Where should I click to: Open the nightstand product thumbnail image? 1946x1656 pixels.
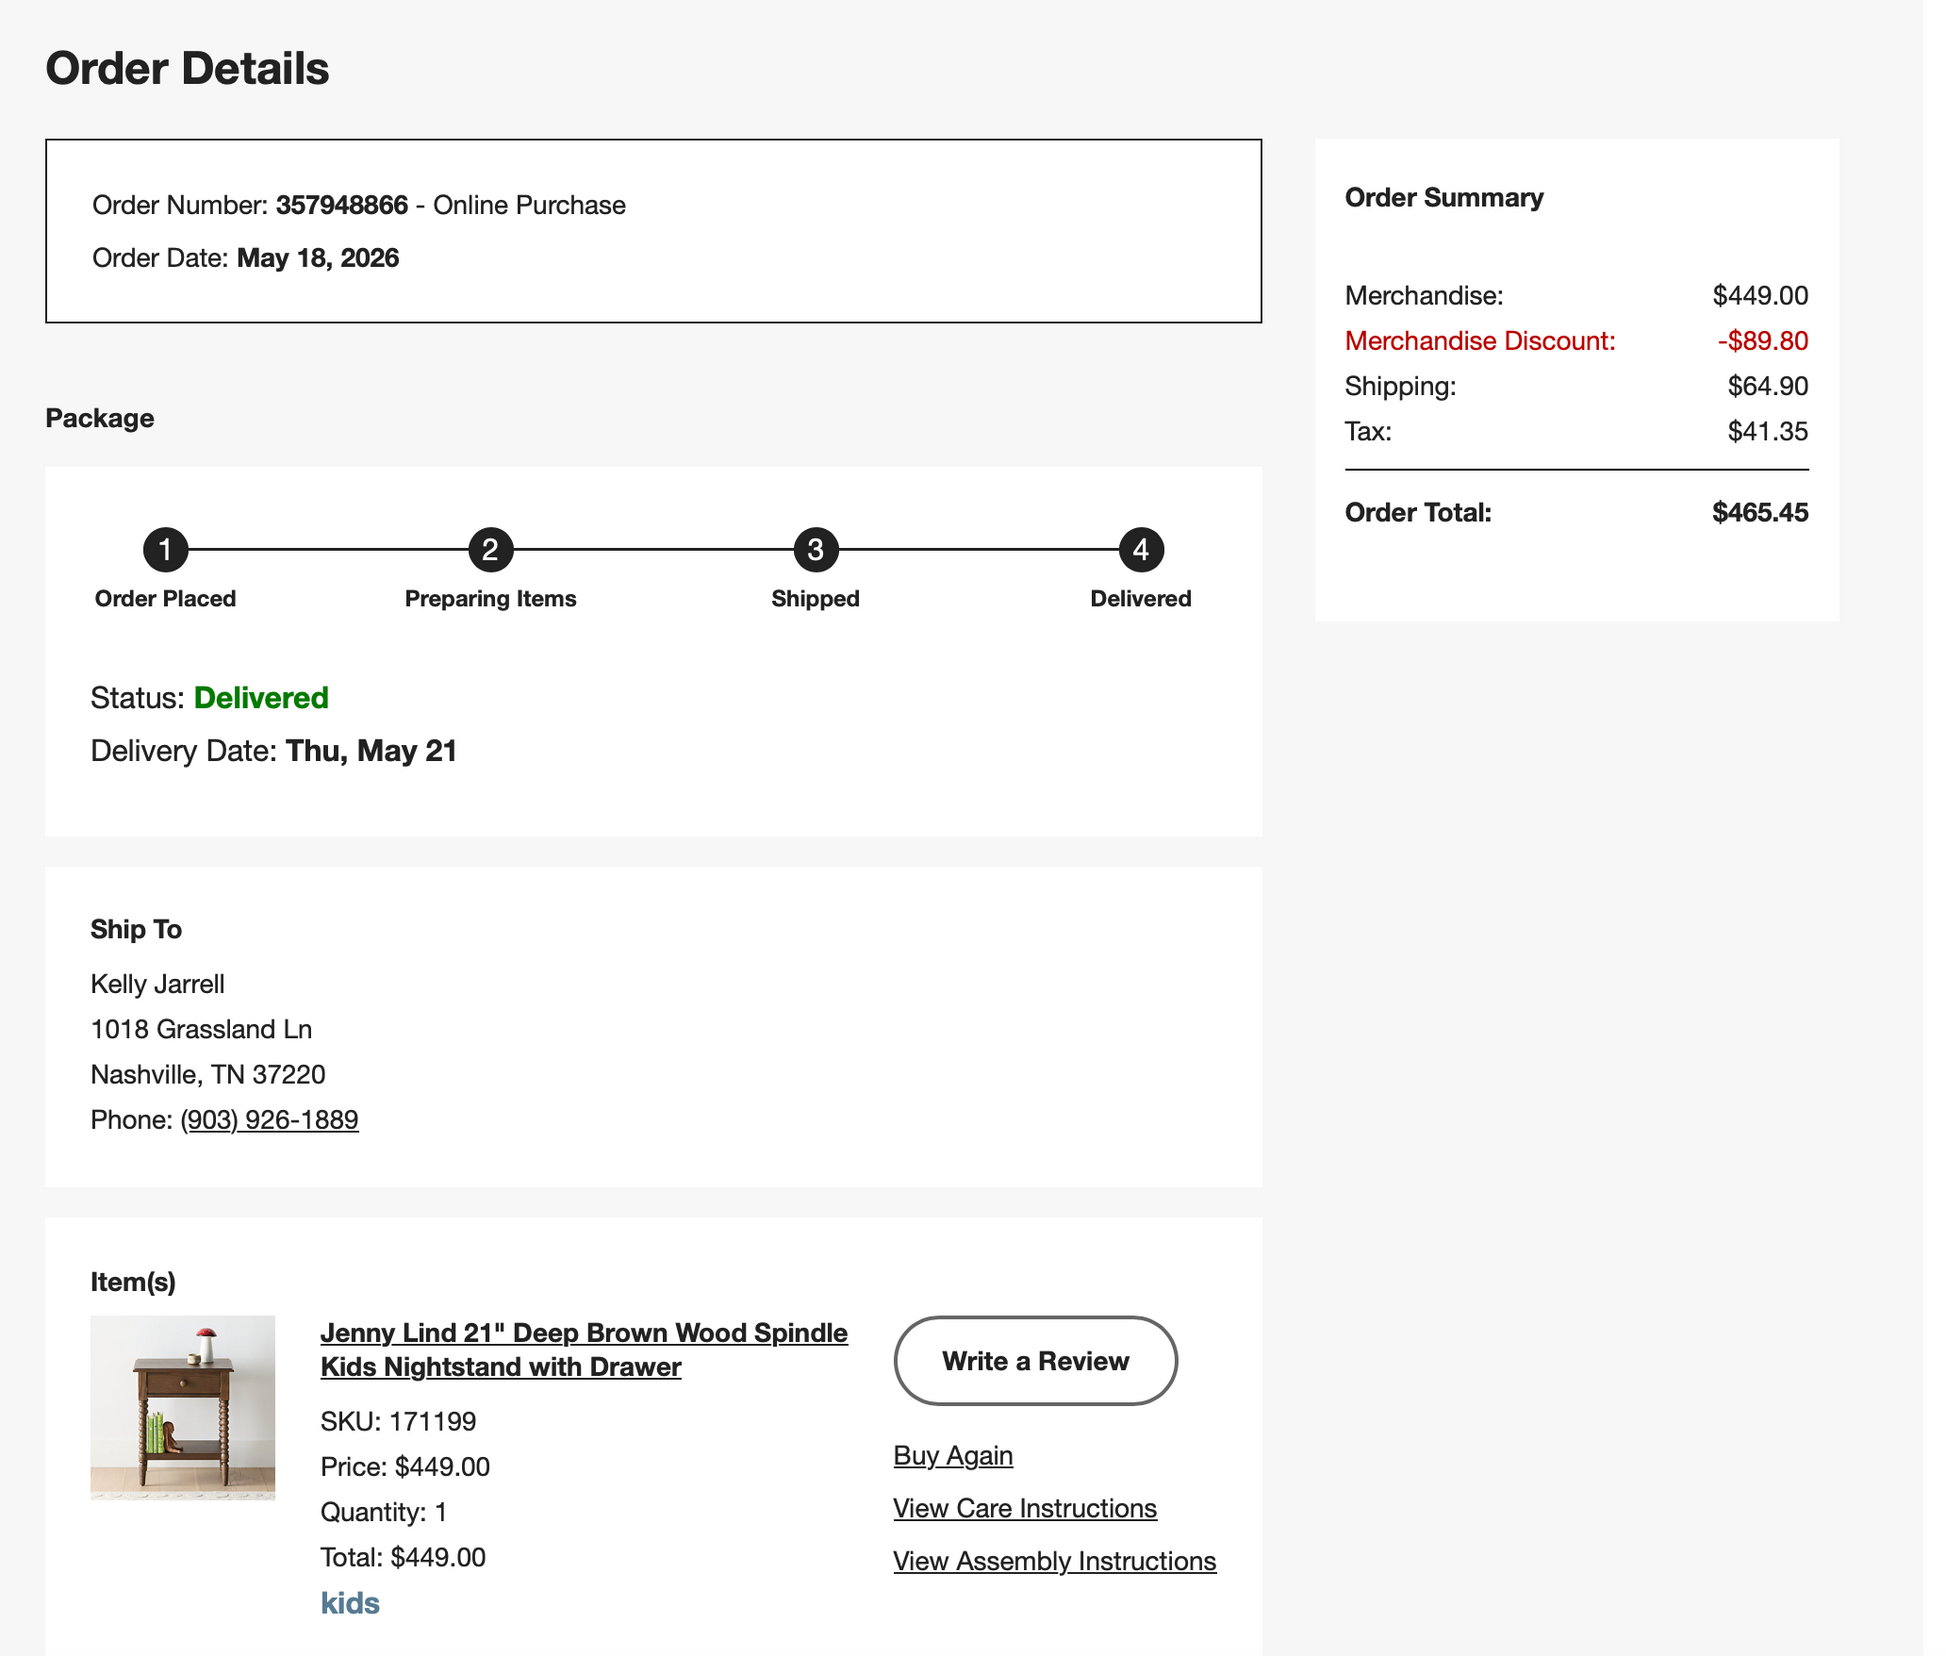point(183,1407)
